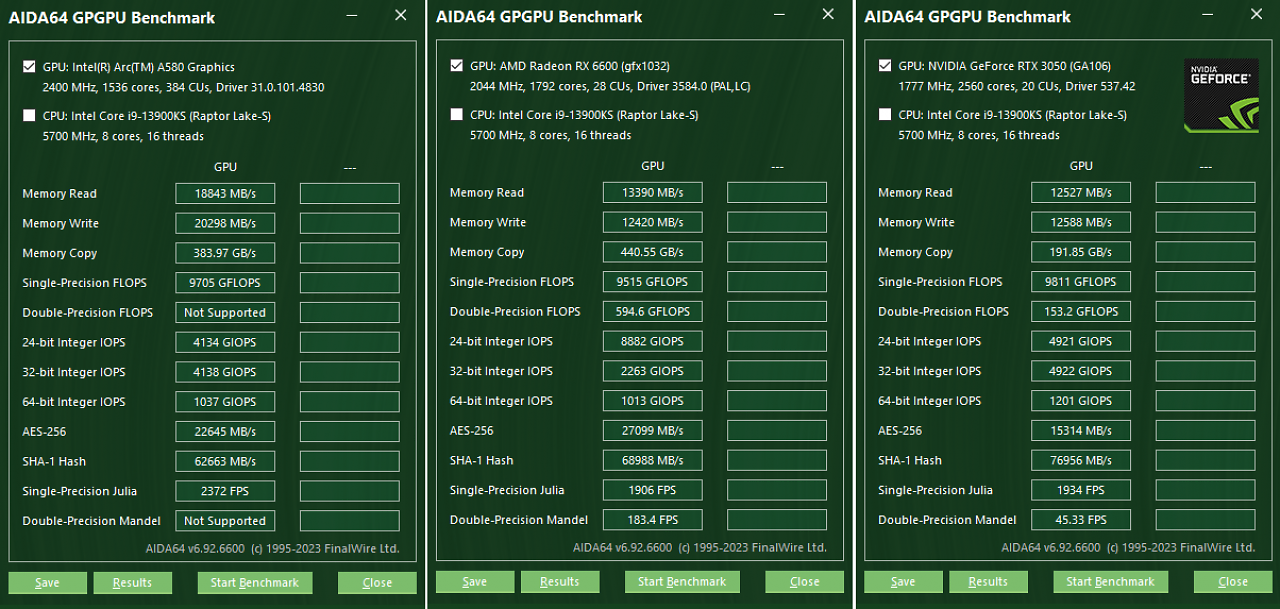
Task: Click Not Supported in Double-Precision Mandel row
Action: 225,521
